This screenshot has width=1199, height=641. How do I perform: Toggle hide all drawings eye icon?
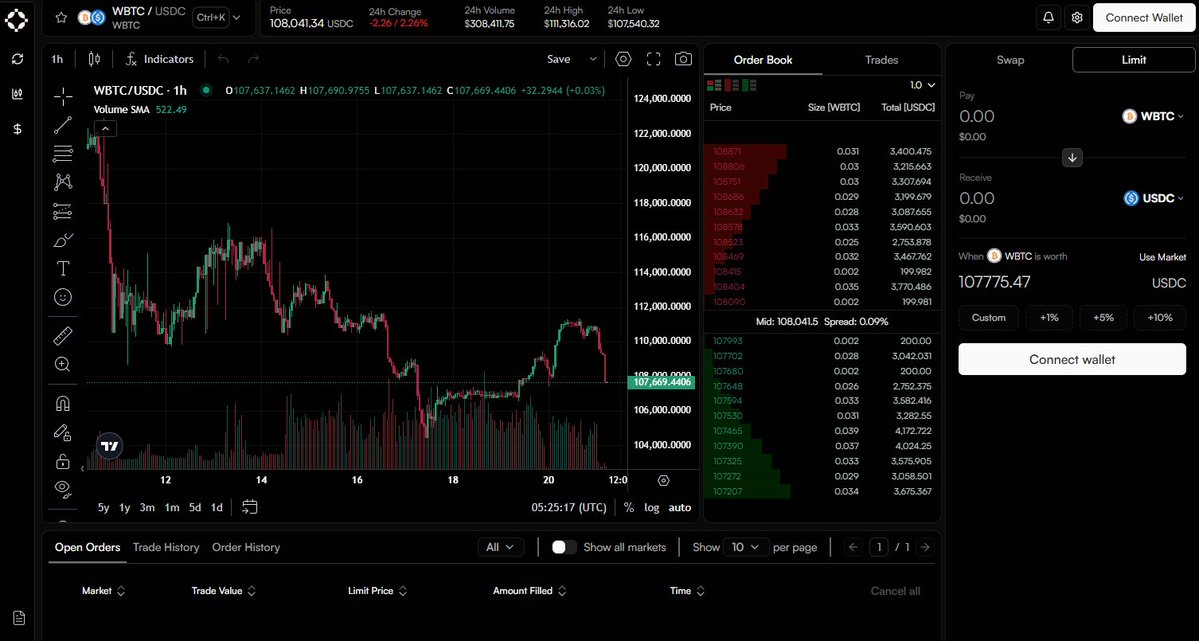click(x=63, y=488)
